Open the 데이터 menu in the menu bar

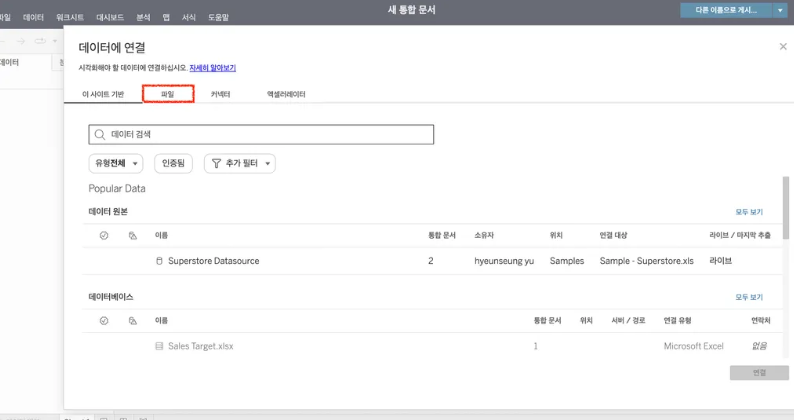click(x=33, y=17)
